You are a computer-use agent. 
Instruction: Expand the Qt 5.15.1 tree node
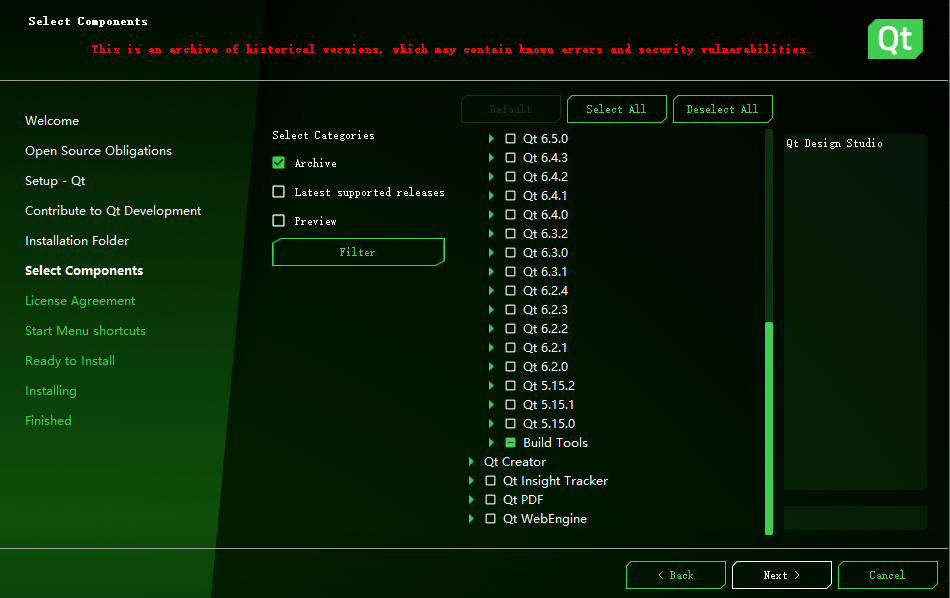click(491, 405)
